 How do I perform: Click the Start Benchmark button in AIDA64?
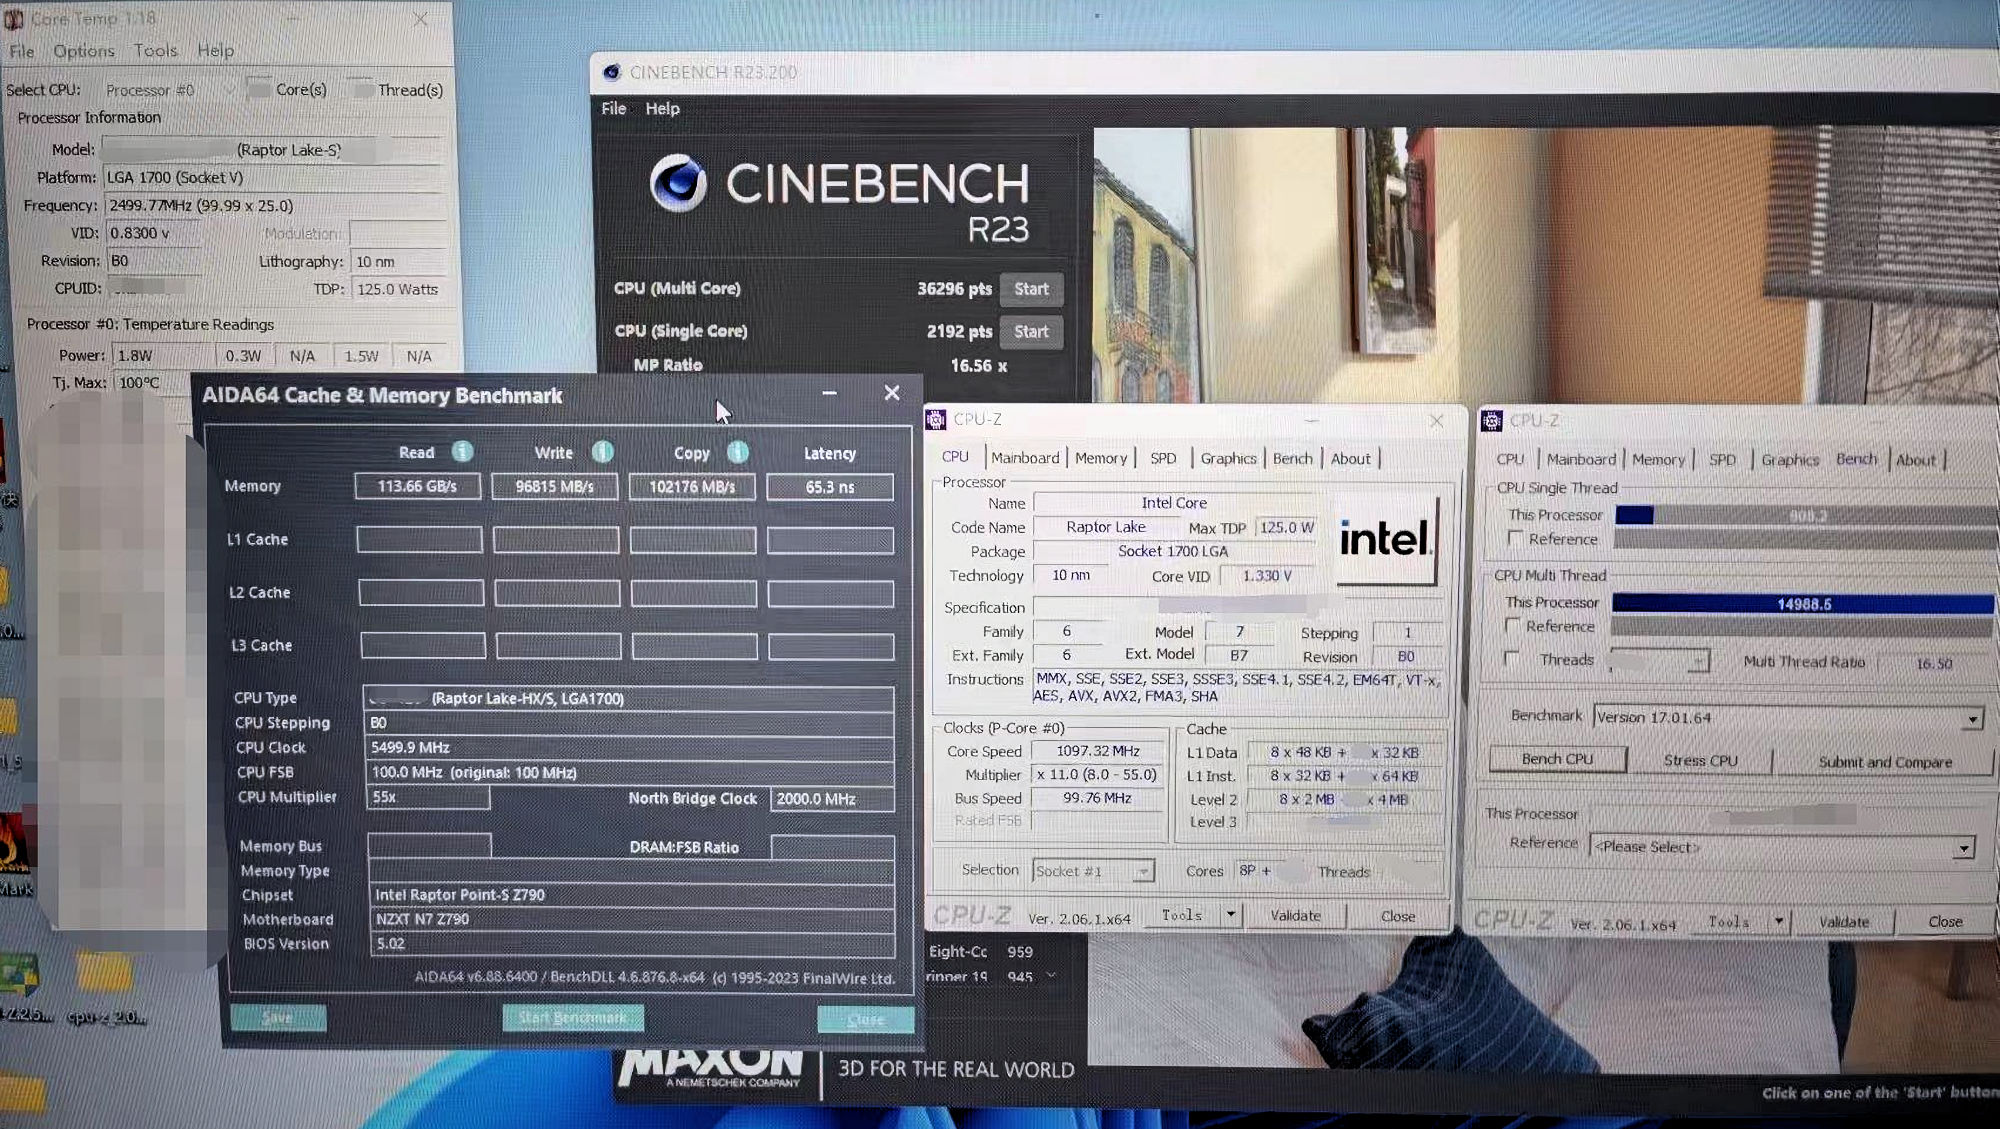(570, 1016)
